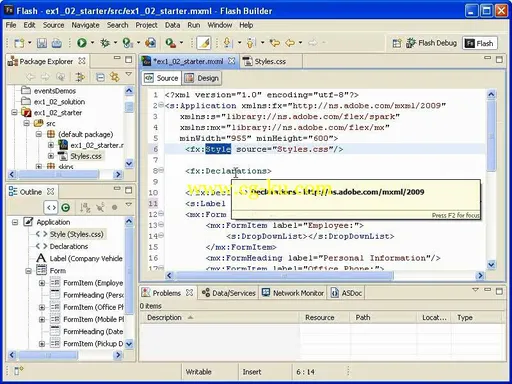Toggle Outline MXML tag view button
This screenshot has height=384, width=512.
click(51, 208)
